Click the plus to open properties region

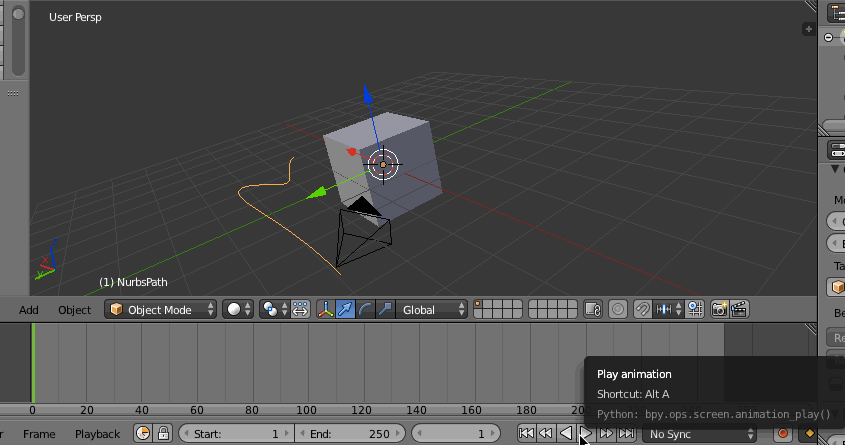point(808,29)
